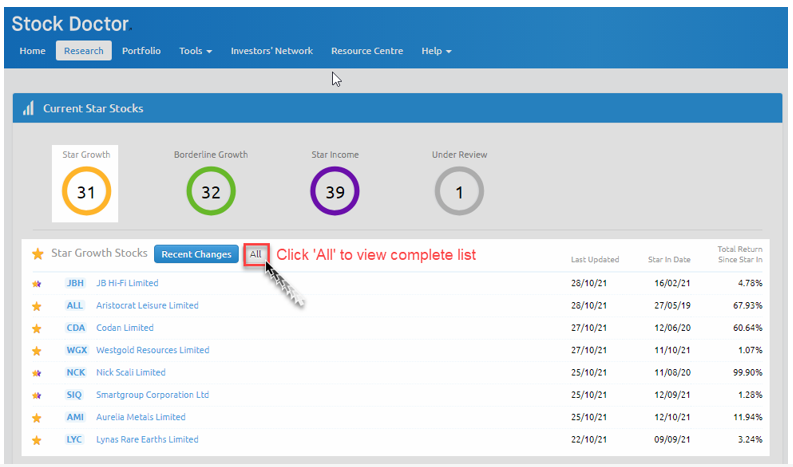Select the 67.93% return value
The height and width of the screenshot is (467, 793).
(x=747, y=306)
